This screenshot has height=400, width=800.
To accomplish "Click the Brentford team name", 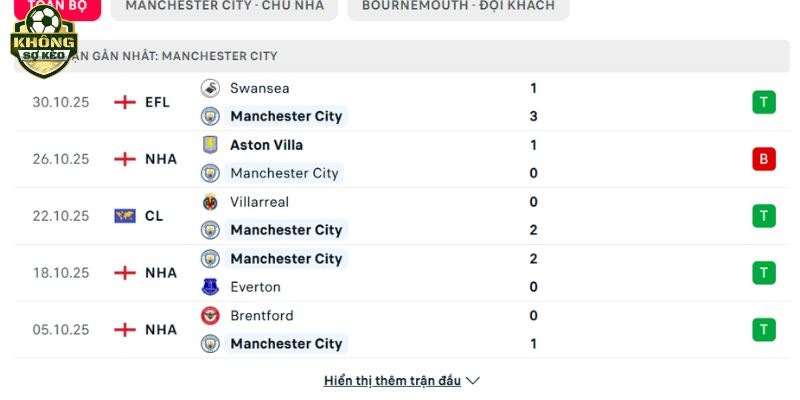I will [x=261, y=316].
